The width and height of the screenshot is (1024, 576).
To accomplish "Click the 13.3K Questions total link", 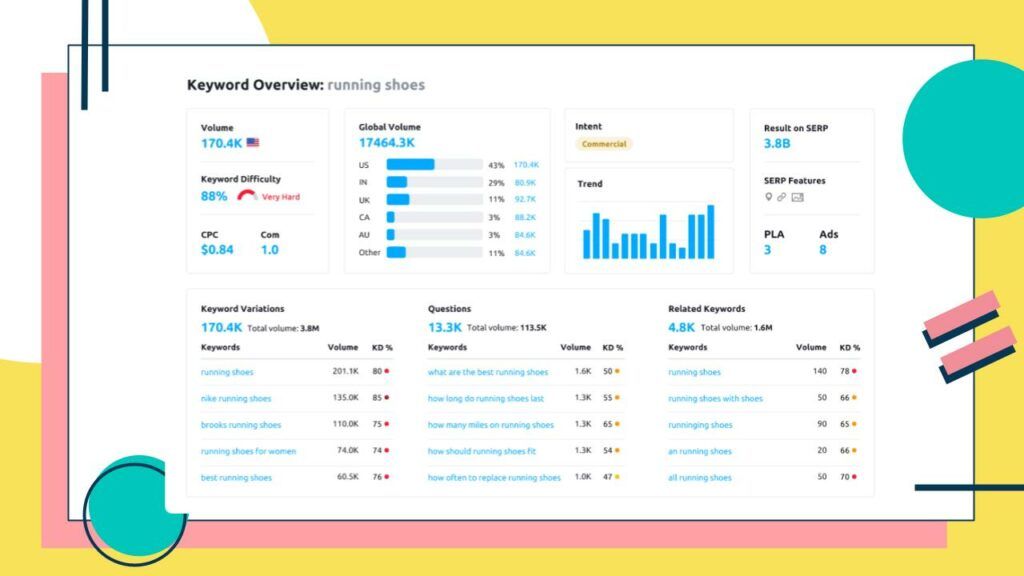I will tap(444, 327).
